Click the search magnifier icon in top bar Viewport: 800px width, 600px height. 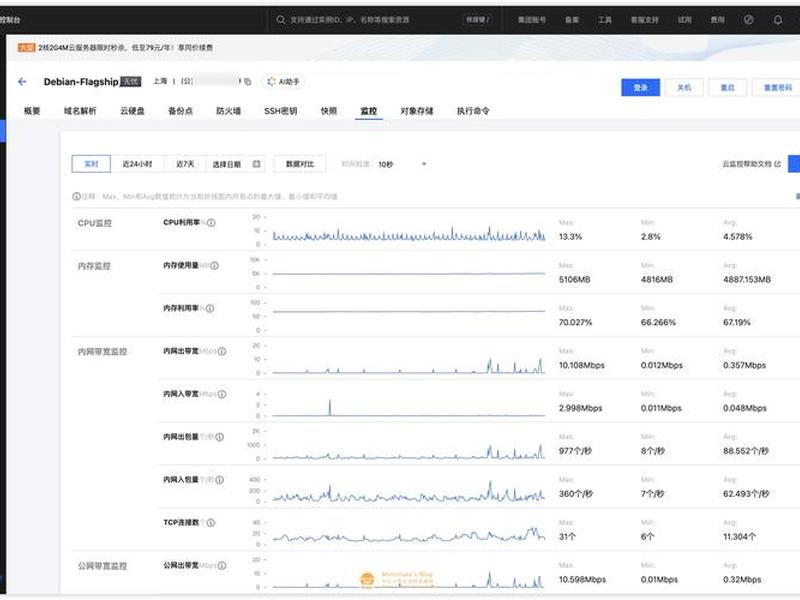tap(281, 20)
